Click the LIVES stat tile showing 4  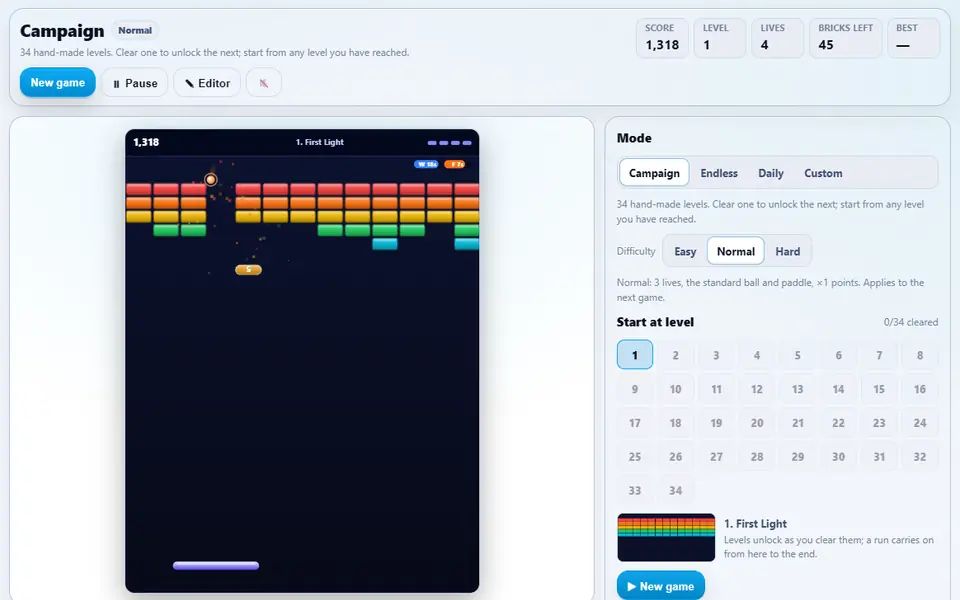[778, 38]
